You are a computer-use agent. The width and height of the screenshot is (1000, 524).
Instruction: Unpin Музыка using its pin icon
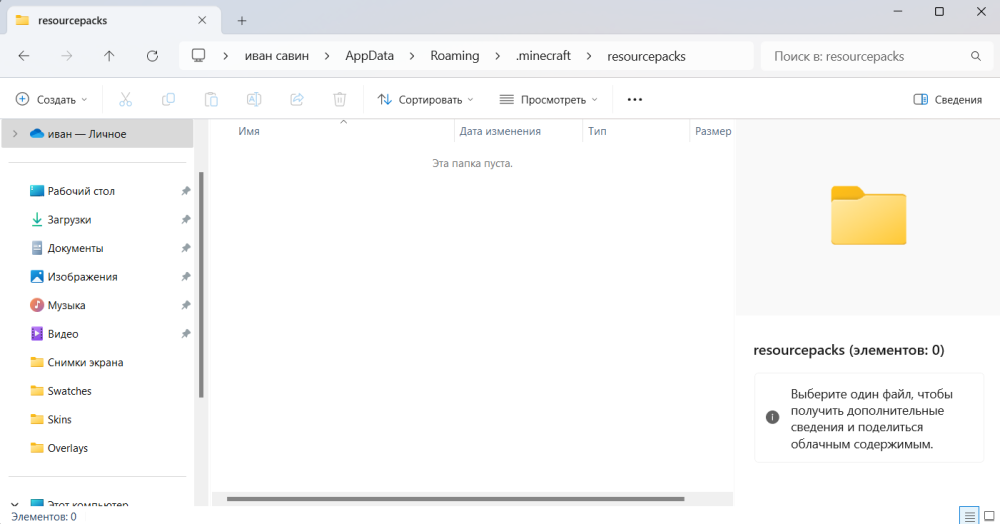186,305
